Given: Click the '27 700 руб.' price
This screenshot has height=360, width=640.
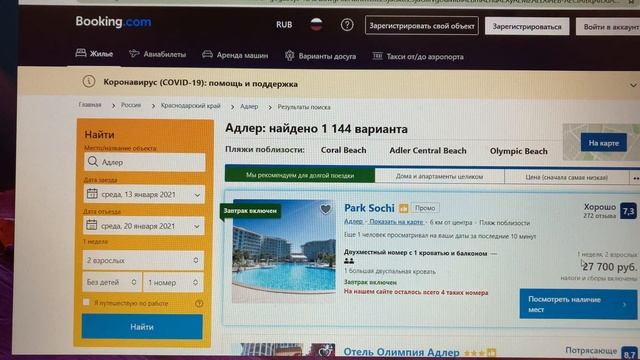Looking at the screenshot, I should [609, 267].
